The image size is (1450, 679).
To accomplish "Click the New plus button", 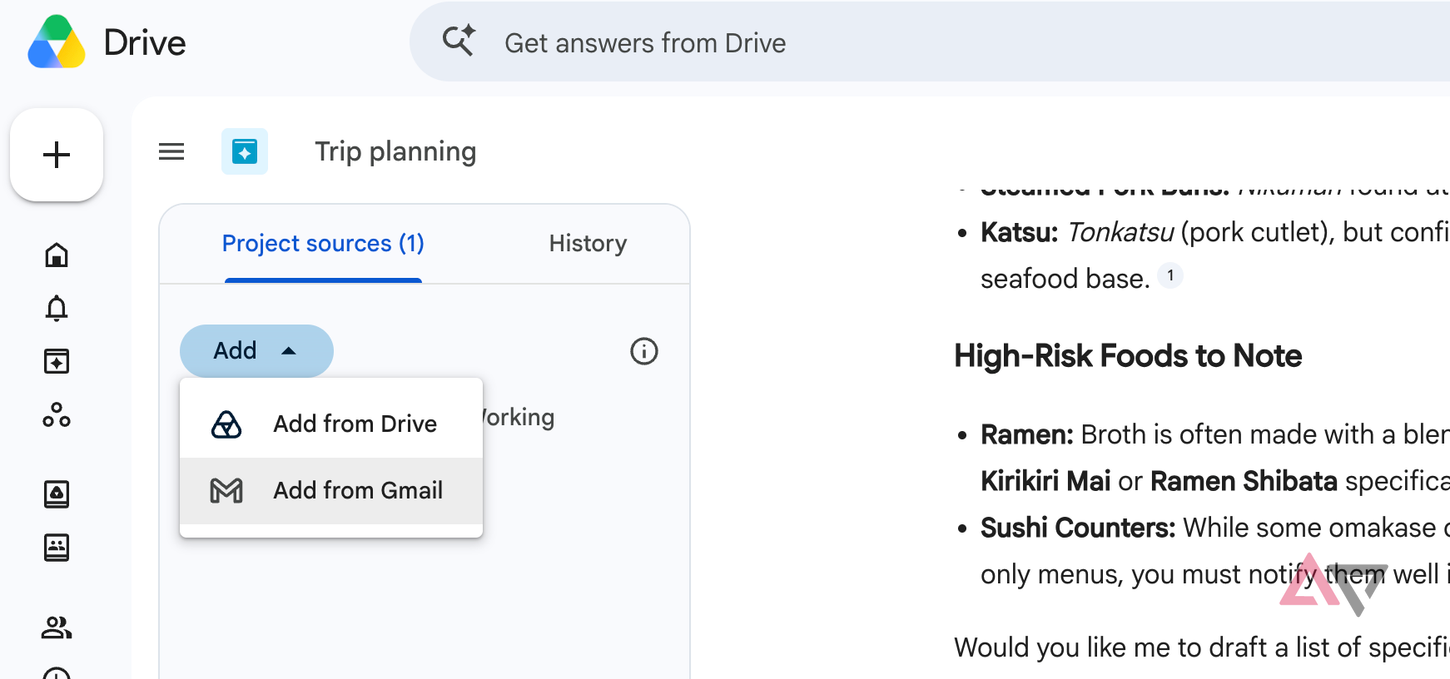I will [x=57, y=155].
